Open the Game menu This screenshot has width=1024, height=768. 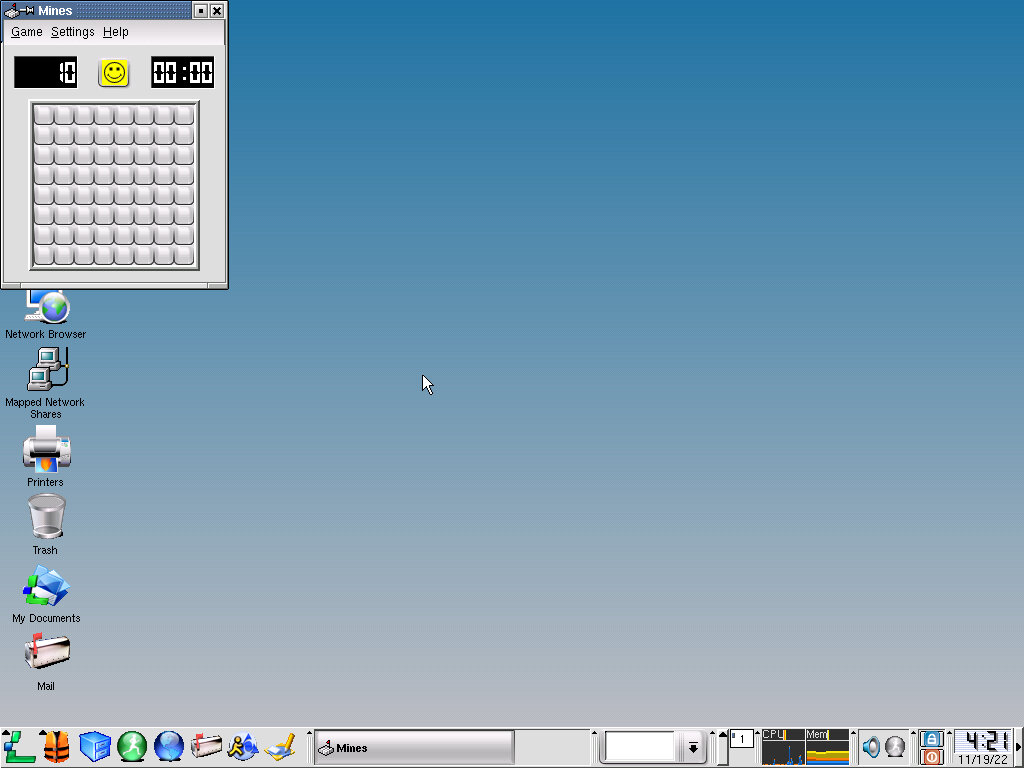26,32
